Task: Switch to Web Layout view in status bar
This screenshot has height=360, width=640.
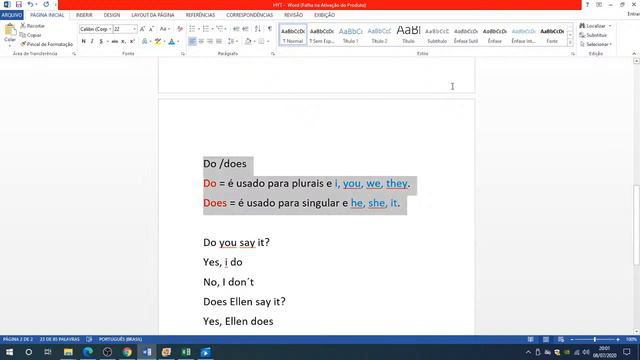Action: point(561,339)
